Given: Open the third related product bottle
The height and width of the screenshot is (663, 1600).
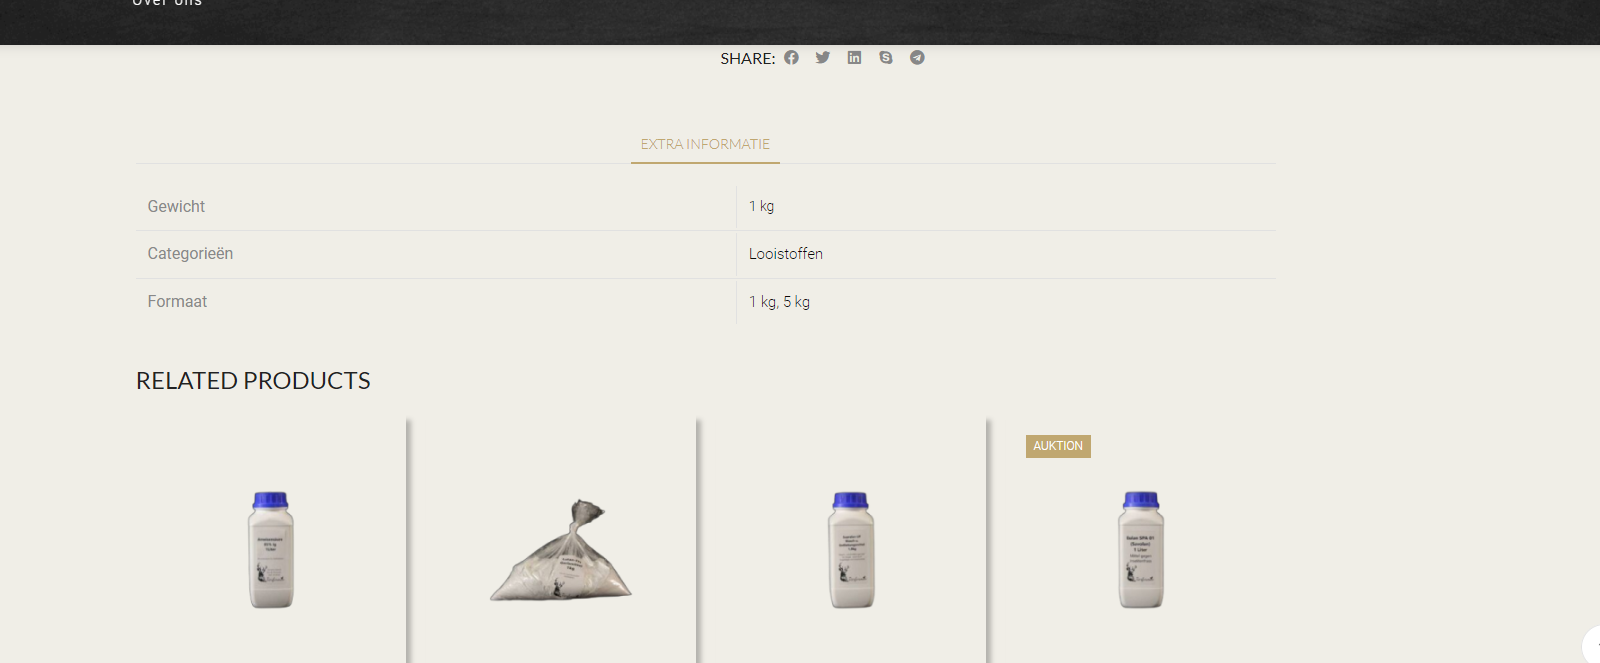Looking at the screenshot, I should (851, 549).
